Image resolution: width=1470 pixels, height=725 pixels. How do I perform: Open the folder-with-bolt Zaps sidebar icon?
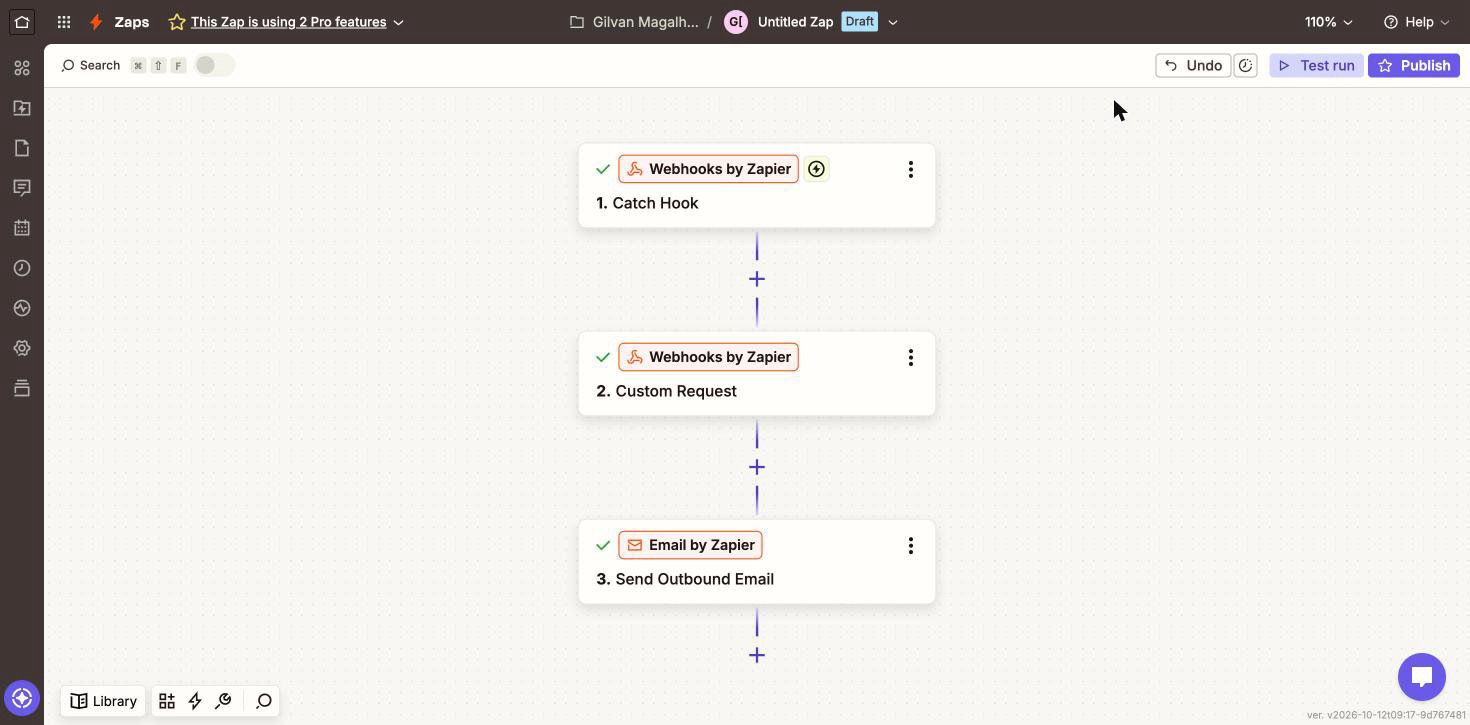22,108
